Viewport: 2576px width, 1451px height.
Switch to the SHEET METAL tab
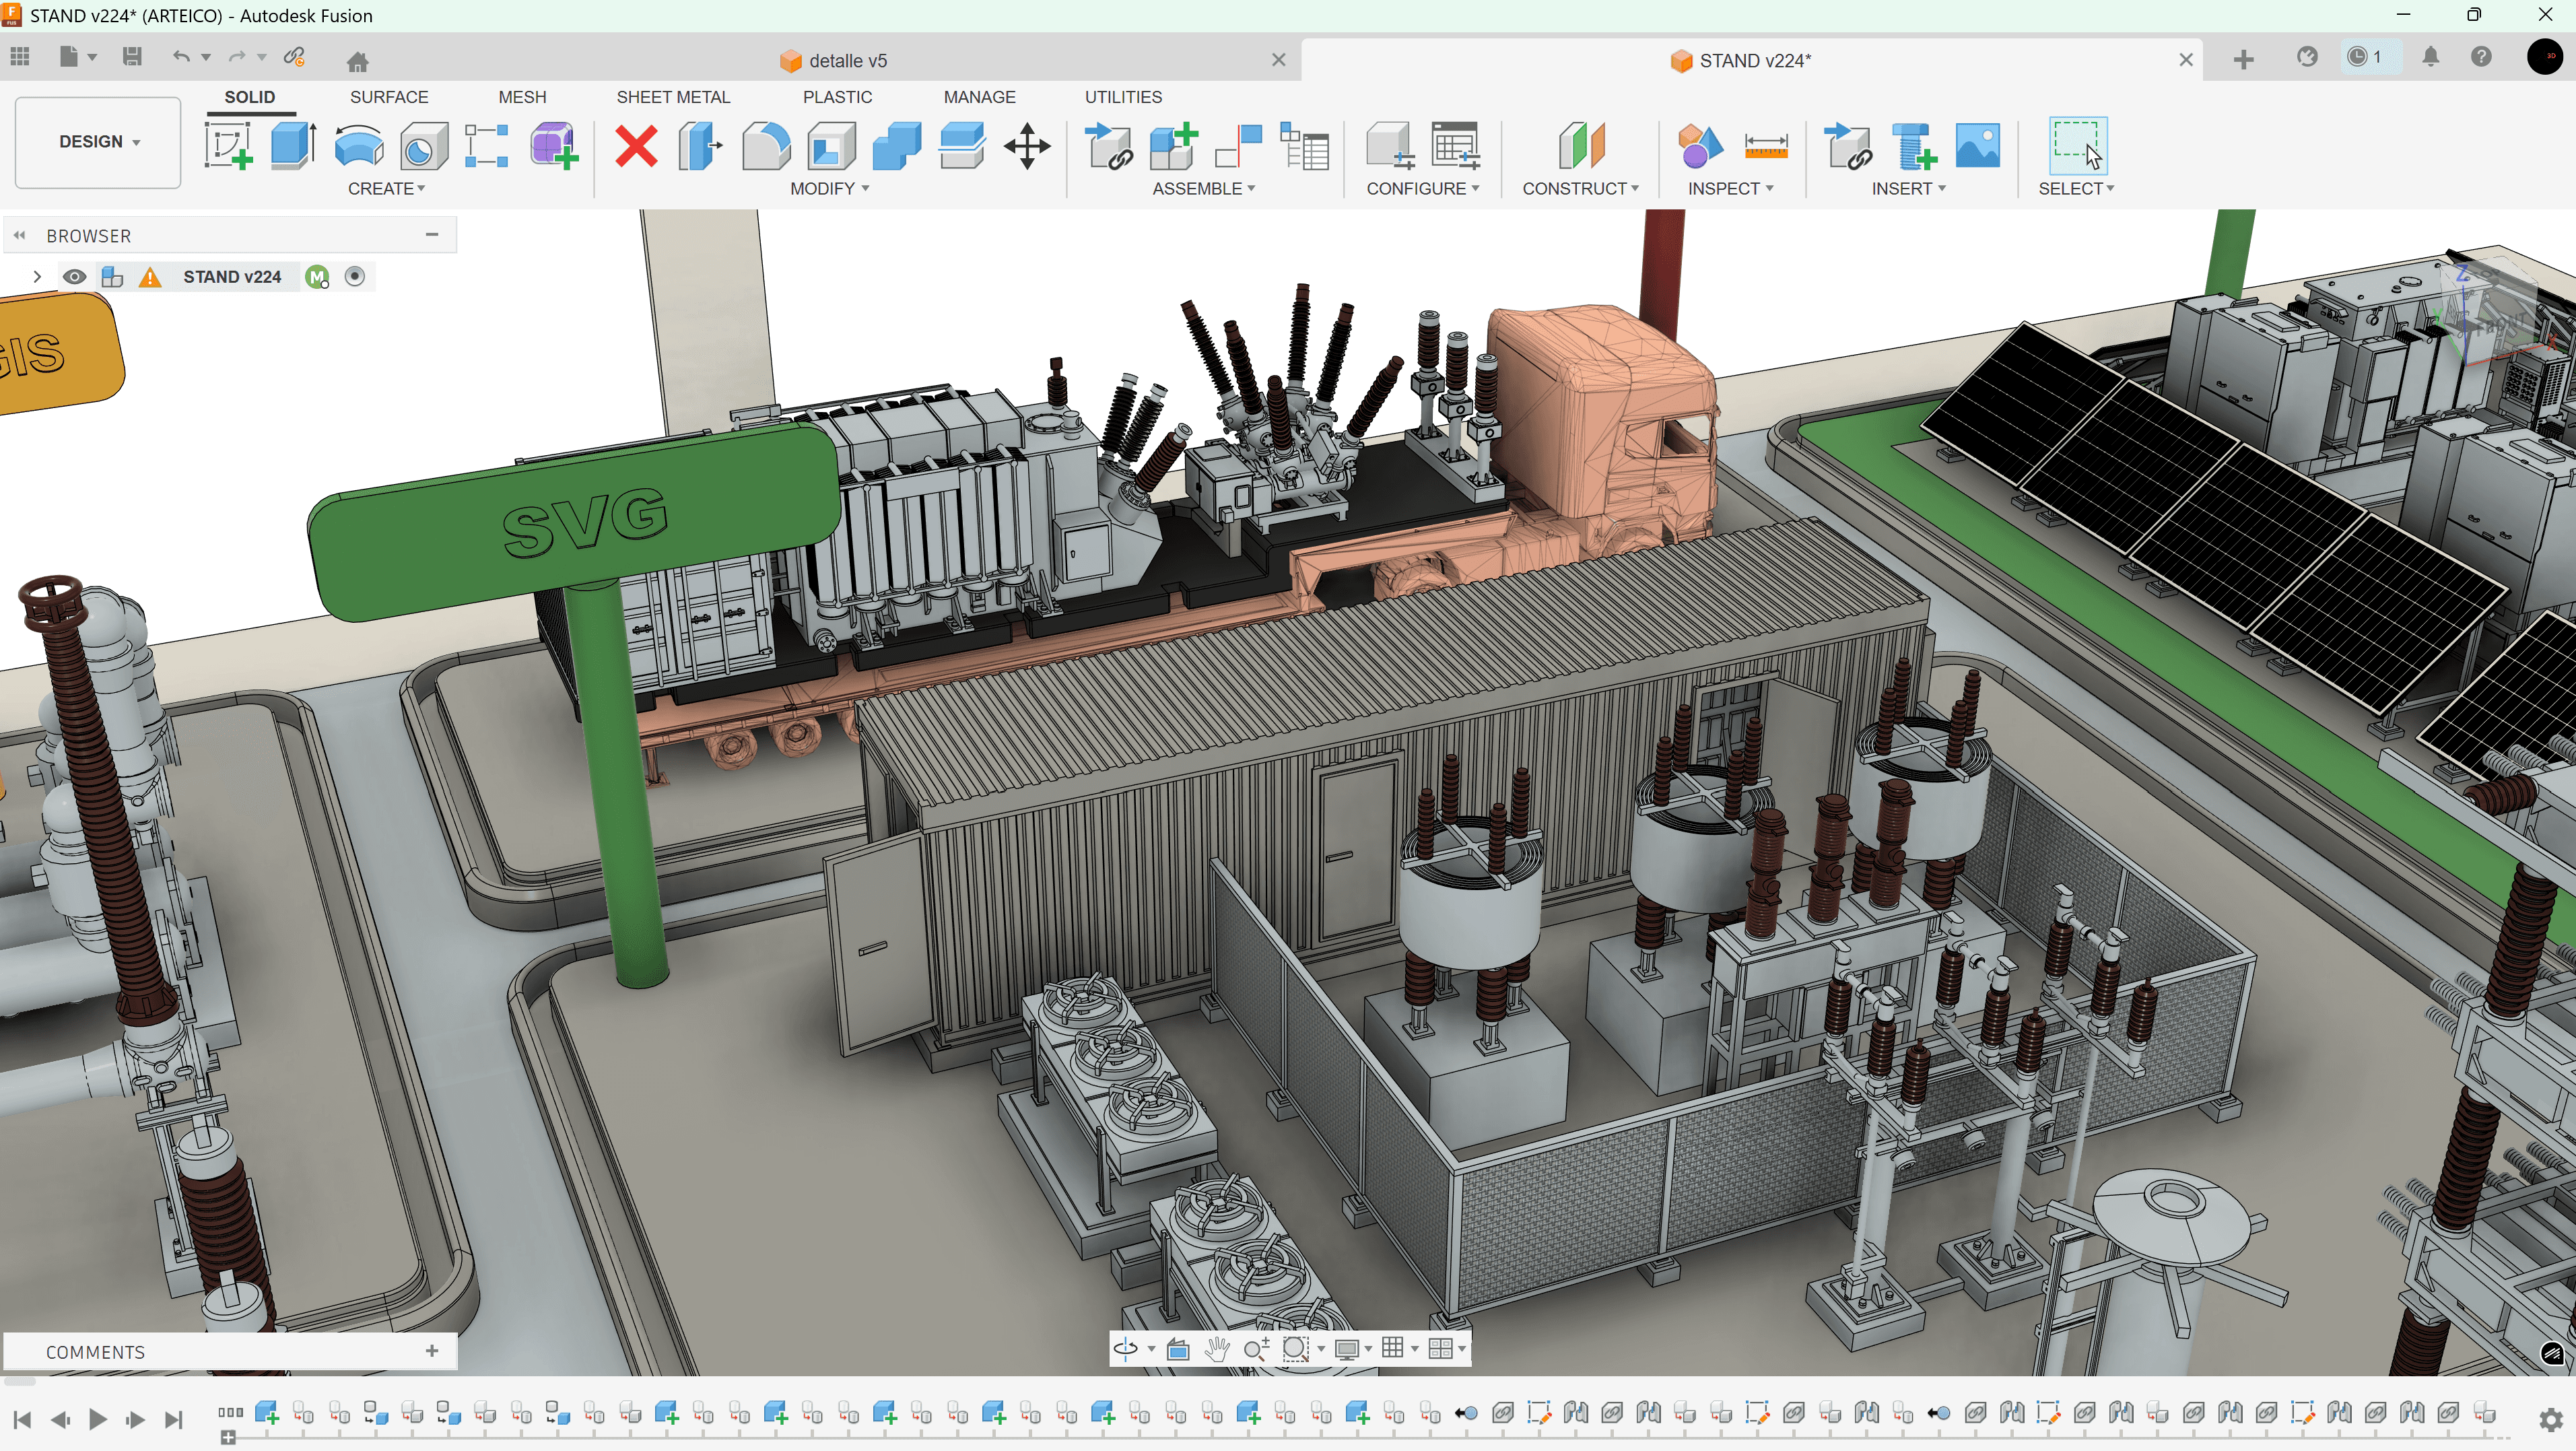pyautogui.click(x=673, y=97)
